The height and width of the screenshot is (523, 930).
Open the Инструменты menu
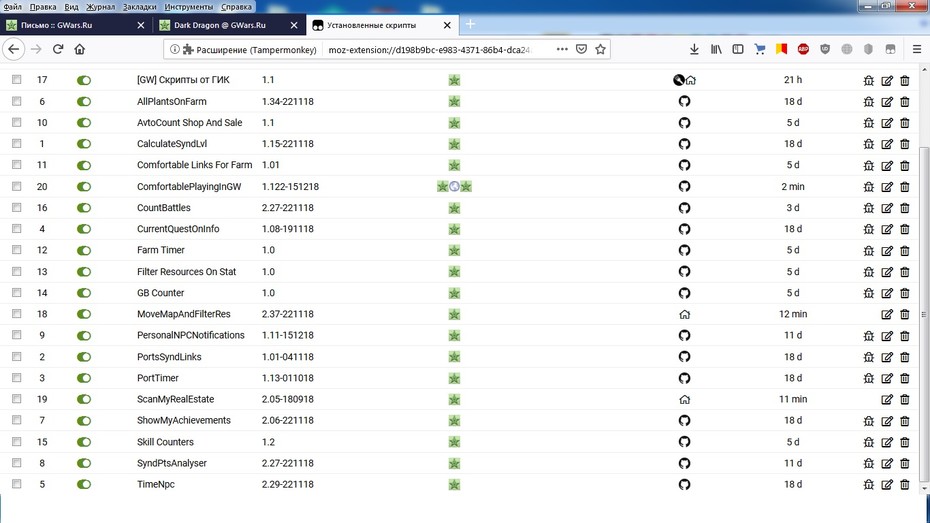point(189,7)
